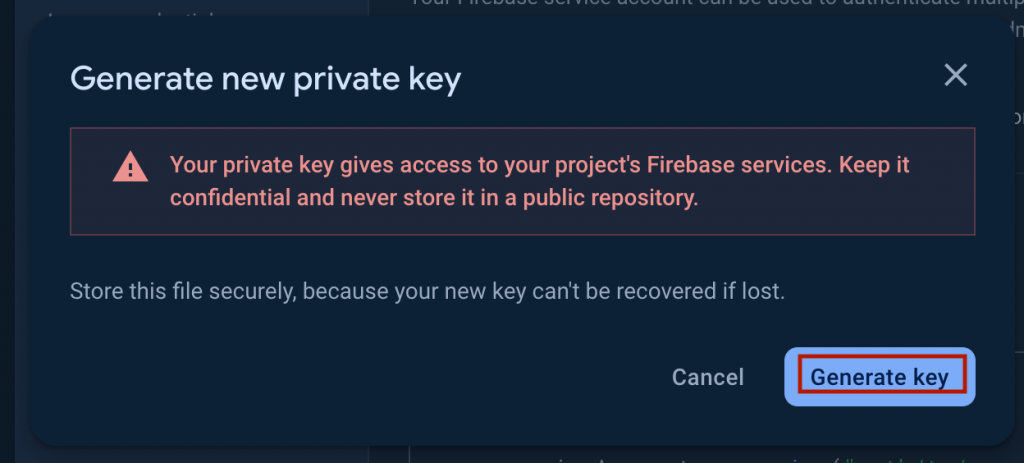Viewport: 1024px width, 463px height.
Task: Click the red private key warning message
Action: 539,181
